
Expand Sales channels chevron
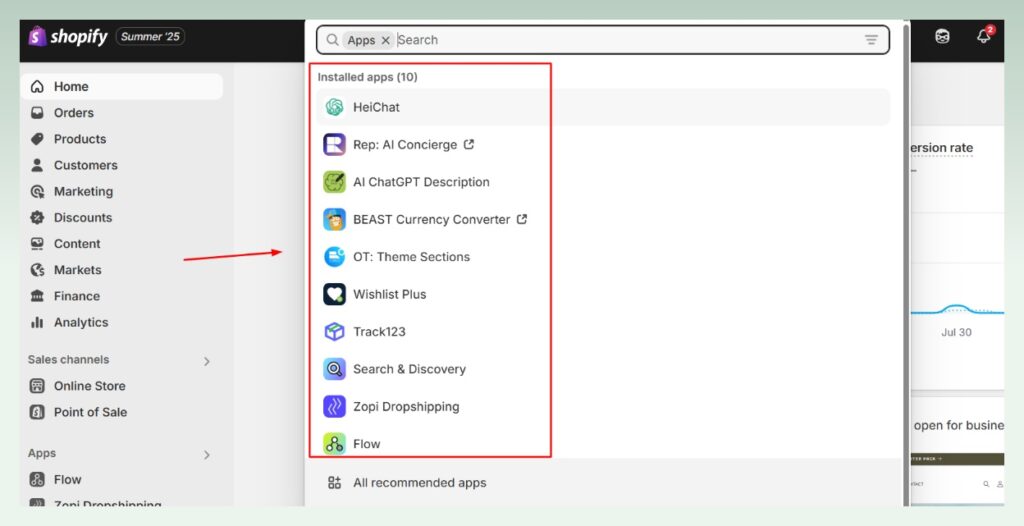pos(207,361)
